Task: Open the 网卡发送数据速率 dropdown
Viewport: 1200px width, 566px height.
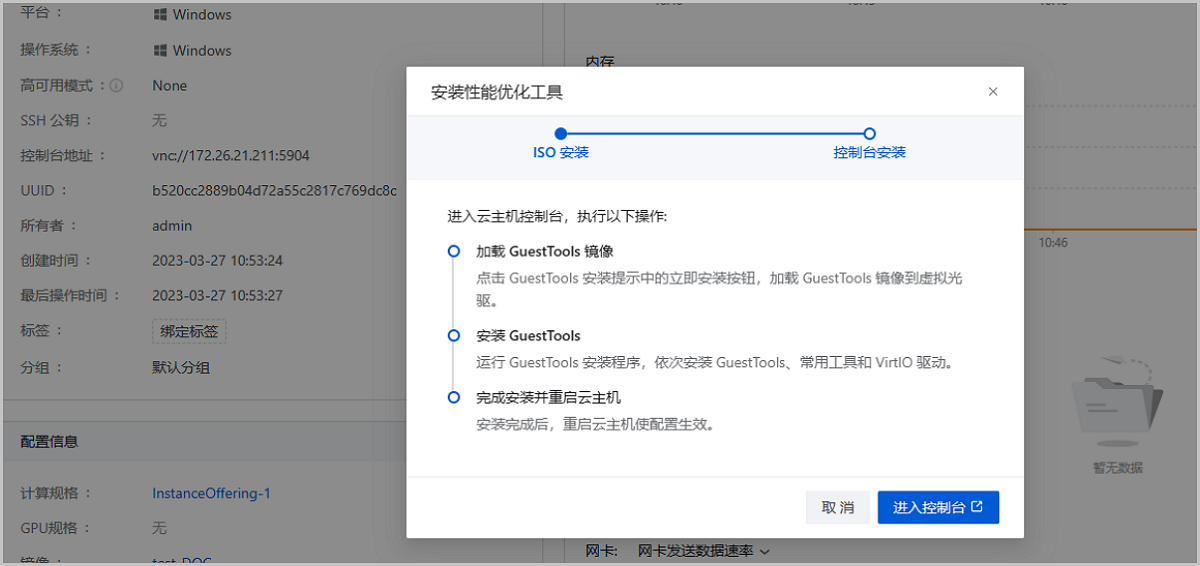Action: (704, 551)
